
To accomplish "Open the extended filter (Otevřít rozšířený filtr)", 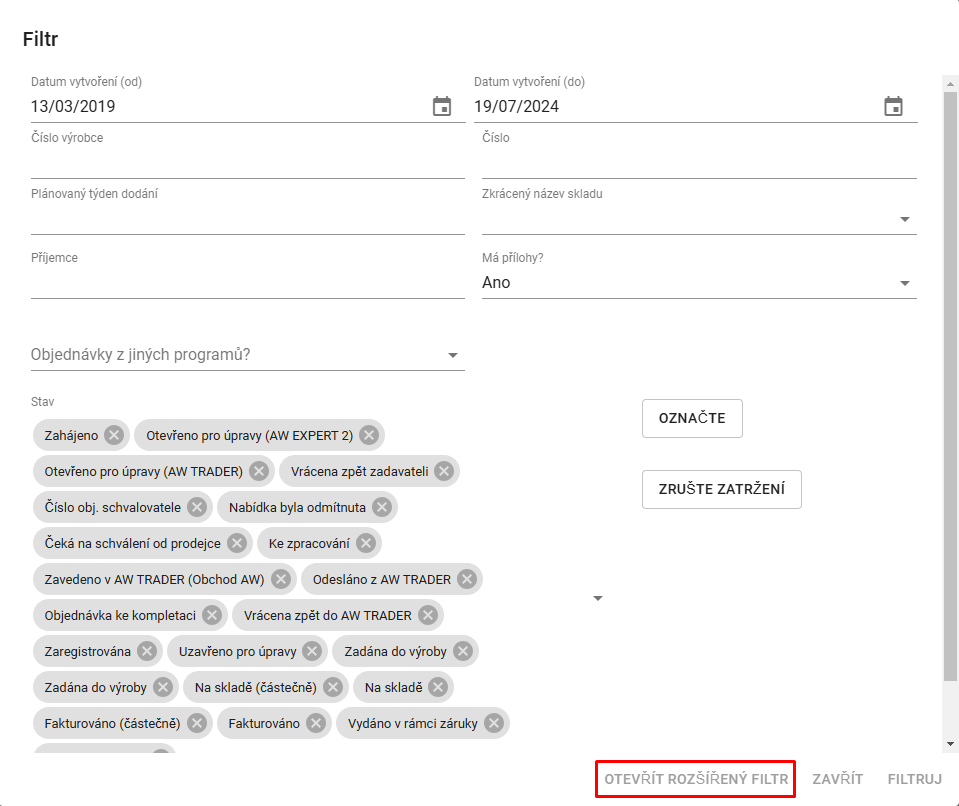I will point(696,779).
